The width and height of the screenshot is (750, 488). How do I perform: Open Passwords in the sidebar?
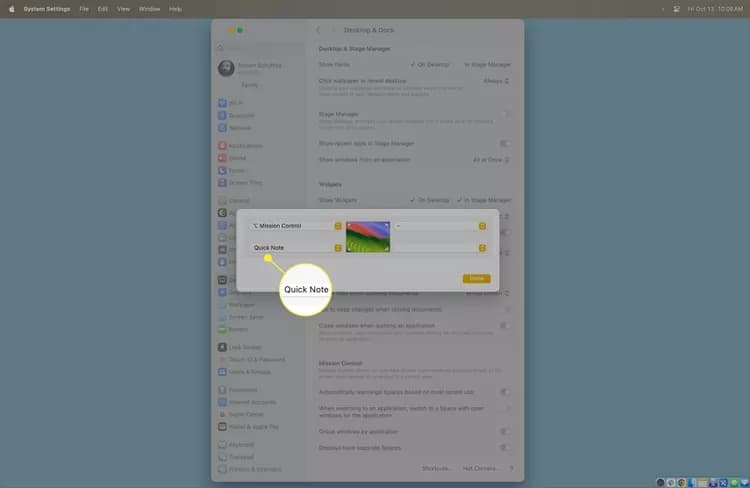(238, 389)
